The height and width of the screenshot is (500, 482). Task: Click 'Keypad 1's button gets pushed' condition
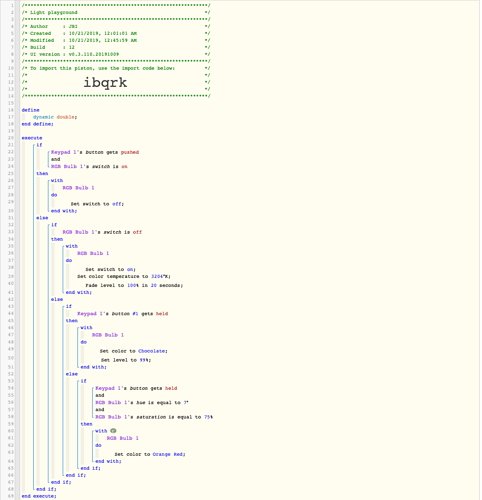click(x=95, y=152)
